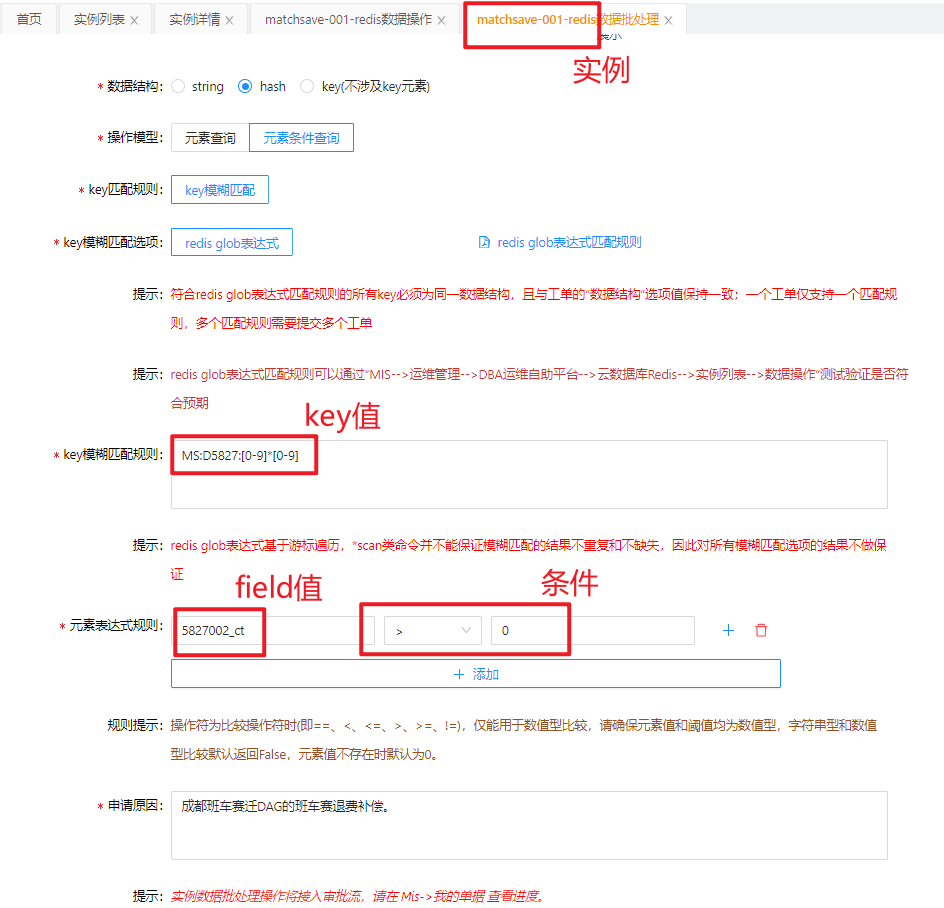Click the document icon before redis glob表达式匹配规则
This screenshot has width=944, height=908.
click(x=484, y=242)
